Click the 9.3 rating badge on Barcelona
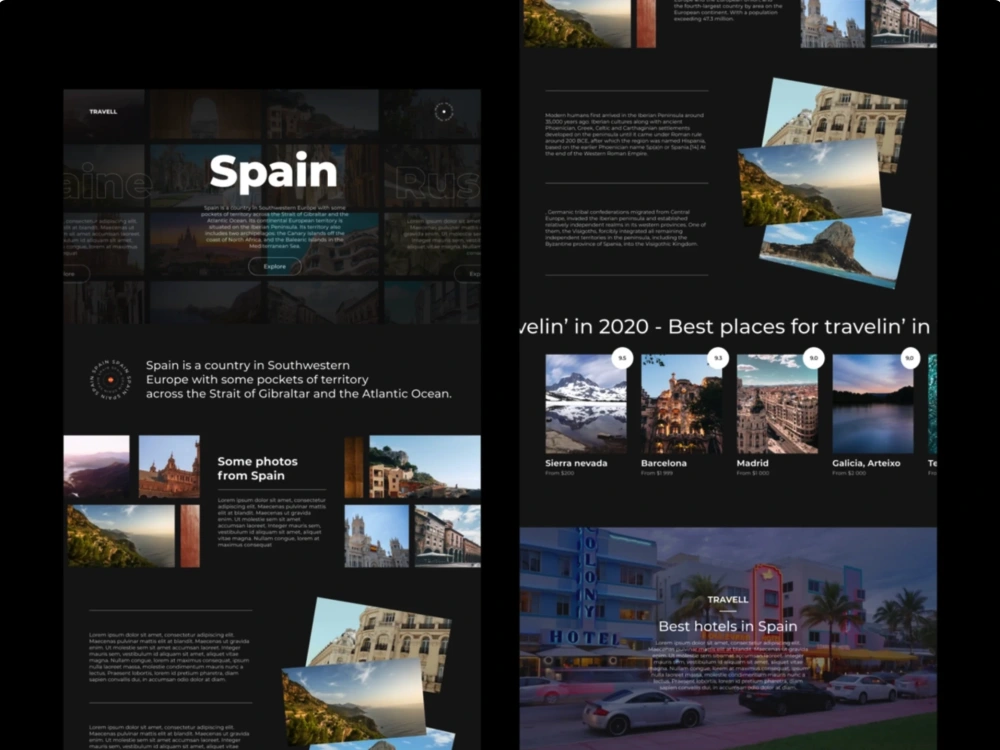Image resolution: width=1000 pixels, height=750 pixels. (x=716, y=358)
